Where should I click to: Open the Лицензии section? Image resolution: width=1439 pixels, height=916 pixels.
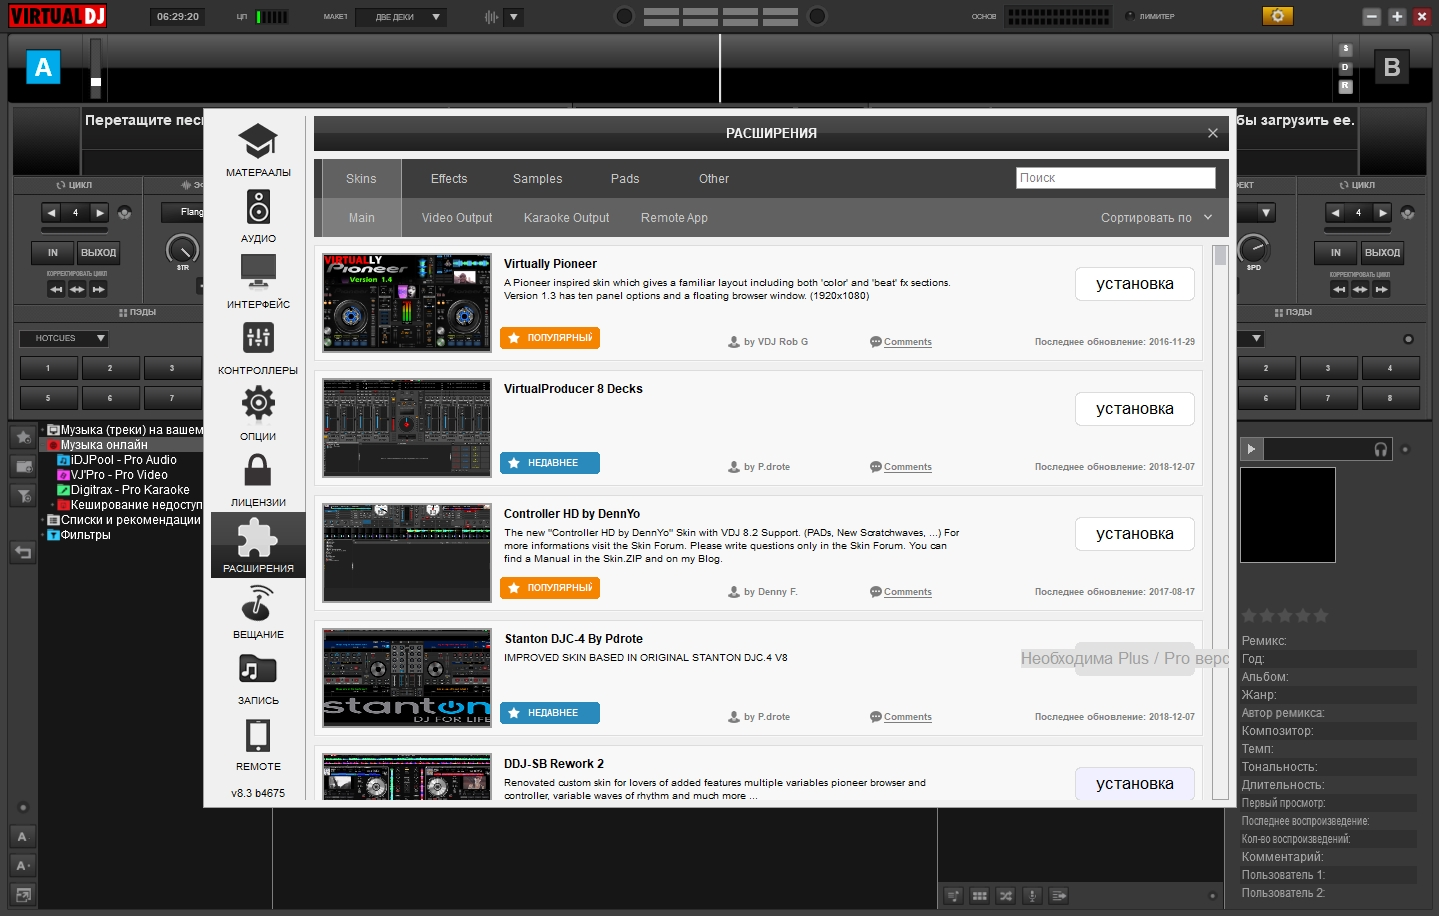[x=258, y=480]
